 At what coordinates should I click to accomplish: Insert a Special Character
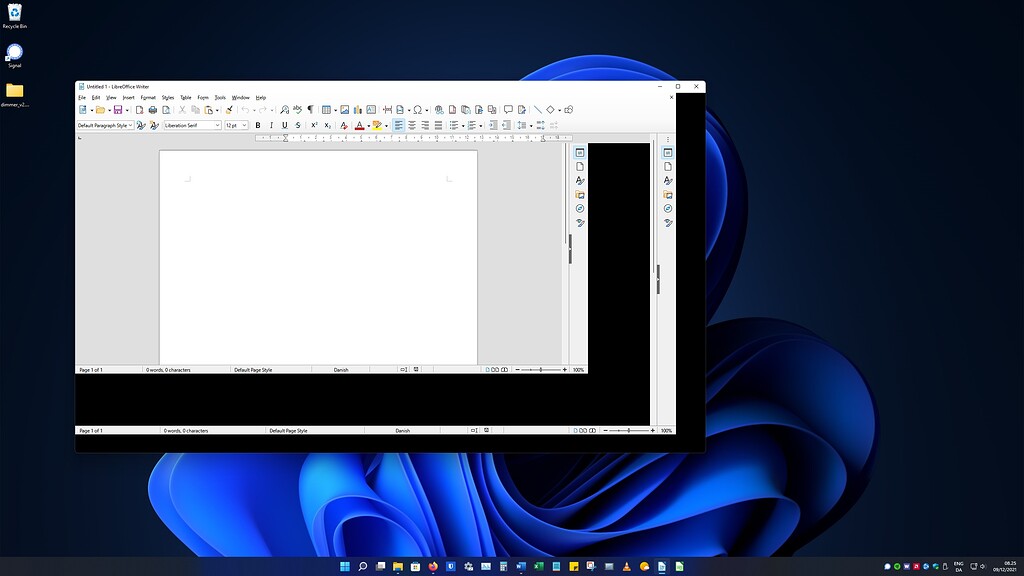[418, 111]
